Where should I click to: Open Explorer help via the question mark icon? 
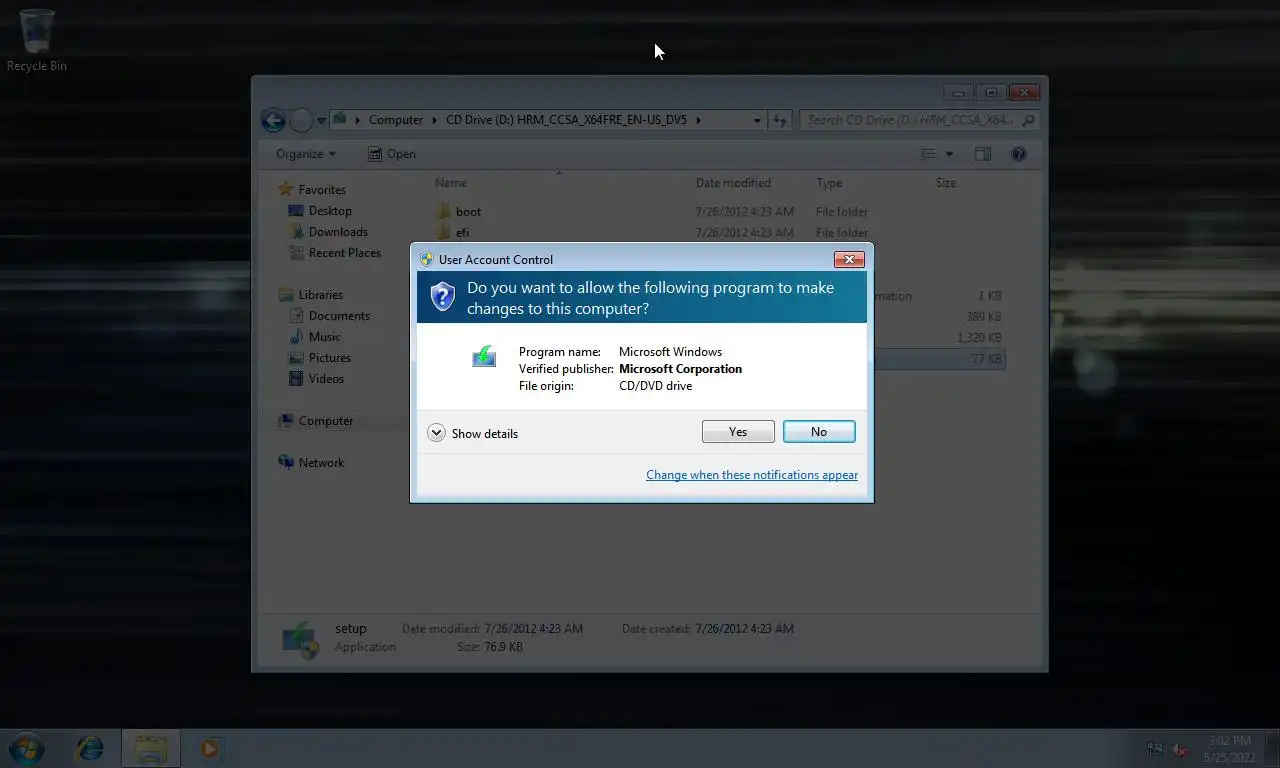1019,154
